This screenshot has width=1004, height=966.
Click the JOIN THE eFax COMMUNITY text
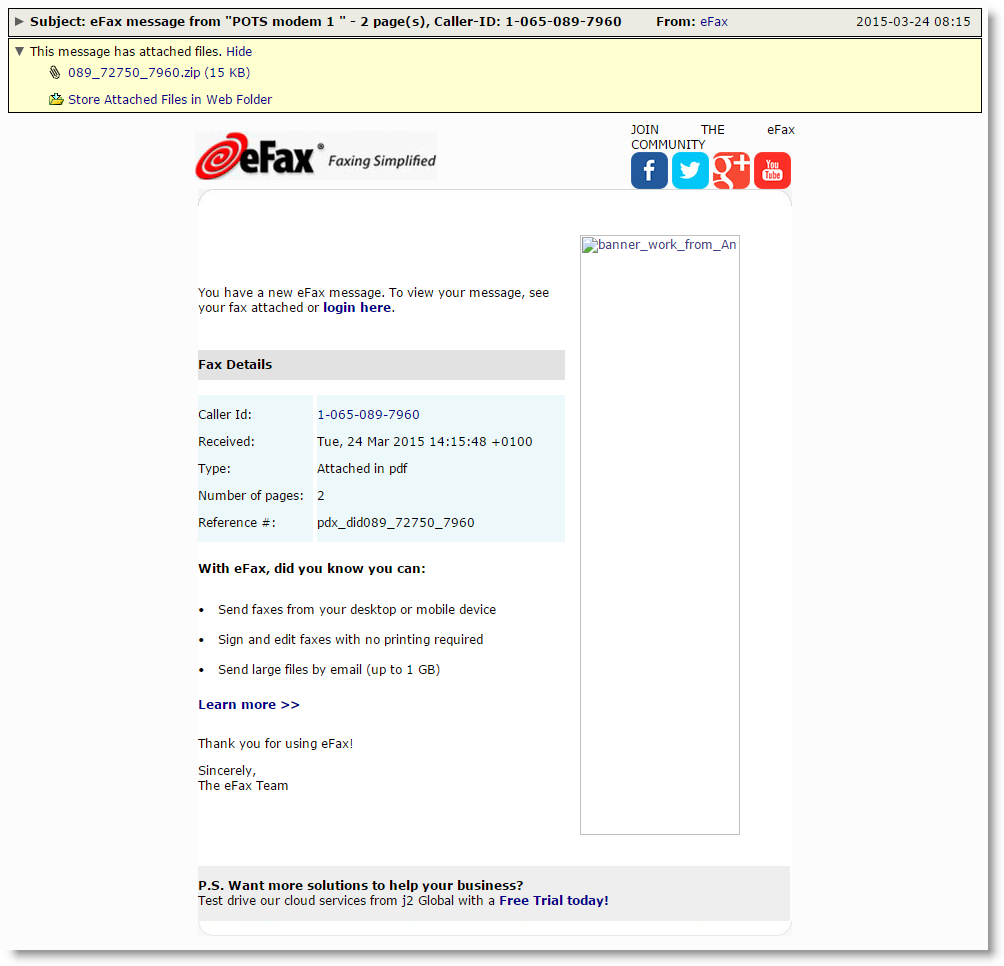(x=712, y=137)
